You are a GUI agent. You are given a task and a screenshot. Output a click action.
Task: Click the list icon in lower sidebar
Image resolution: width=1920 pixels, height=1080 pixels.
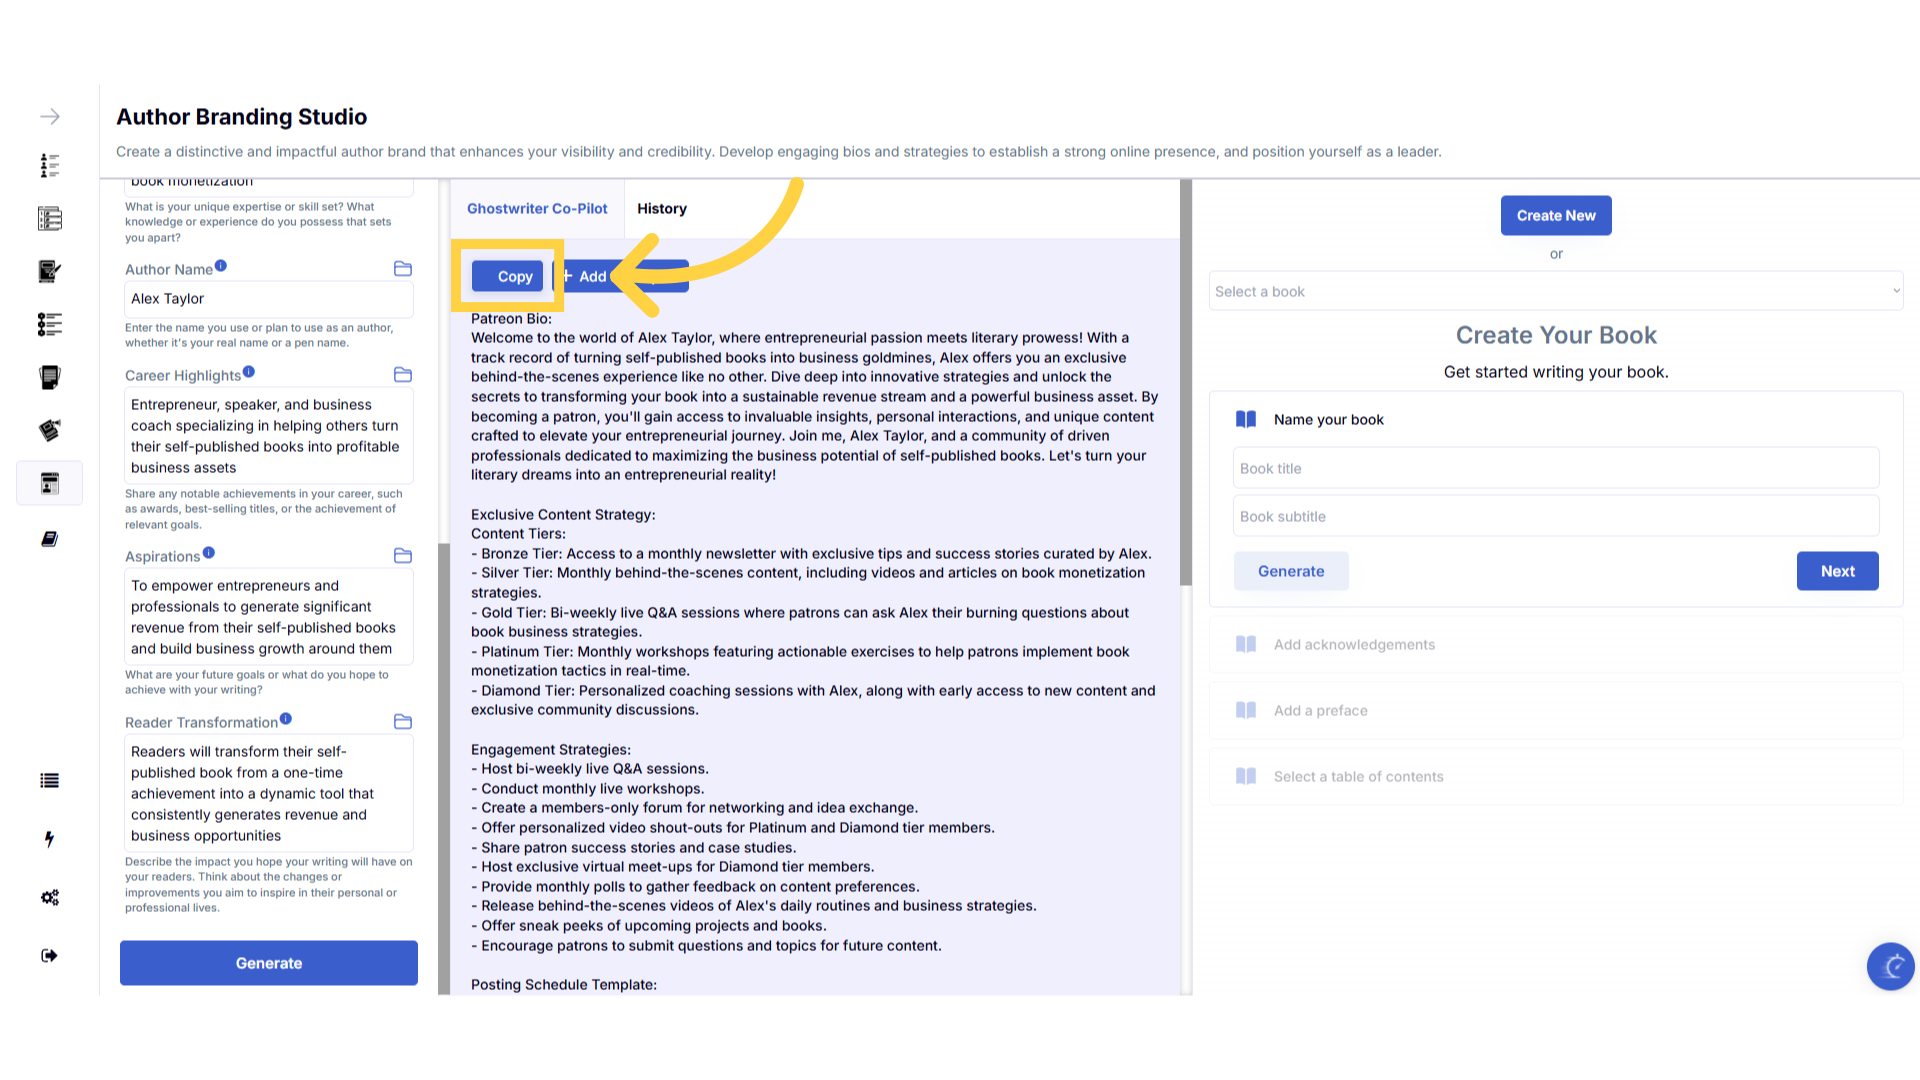[x=49, y=781]
